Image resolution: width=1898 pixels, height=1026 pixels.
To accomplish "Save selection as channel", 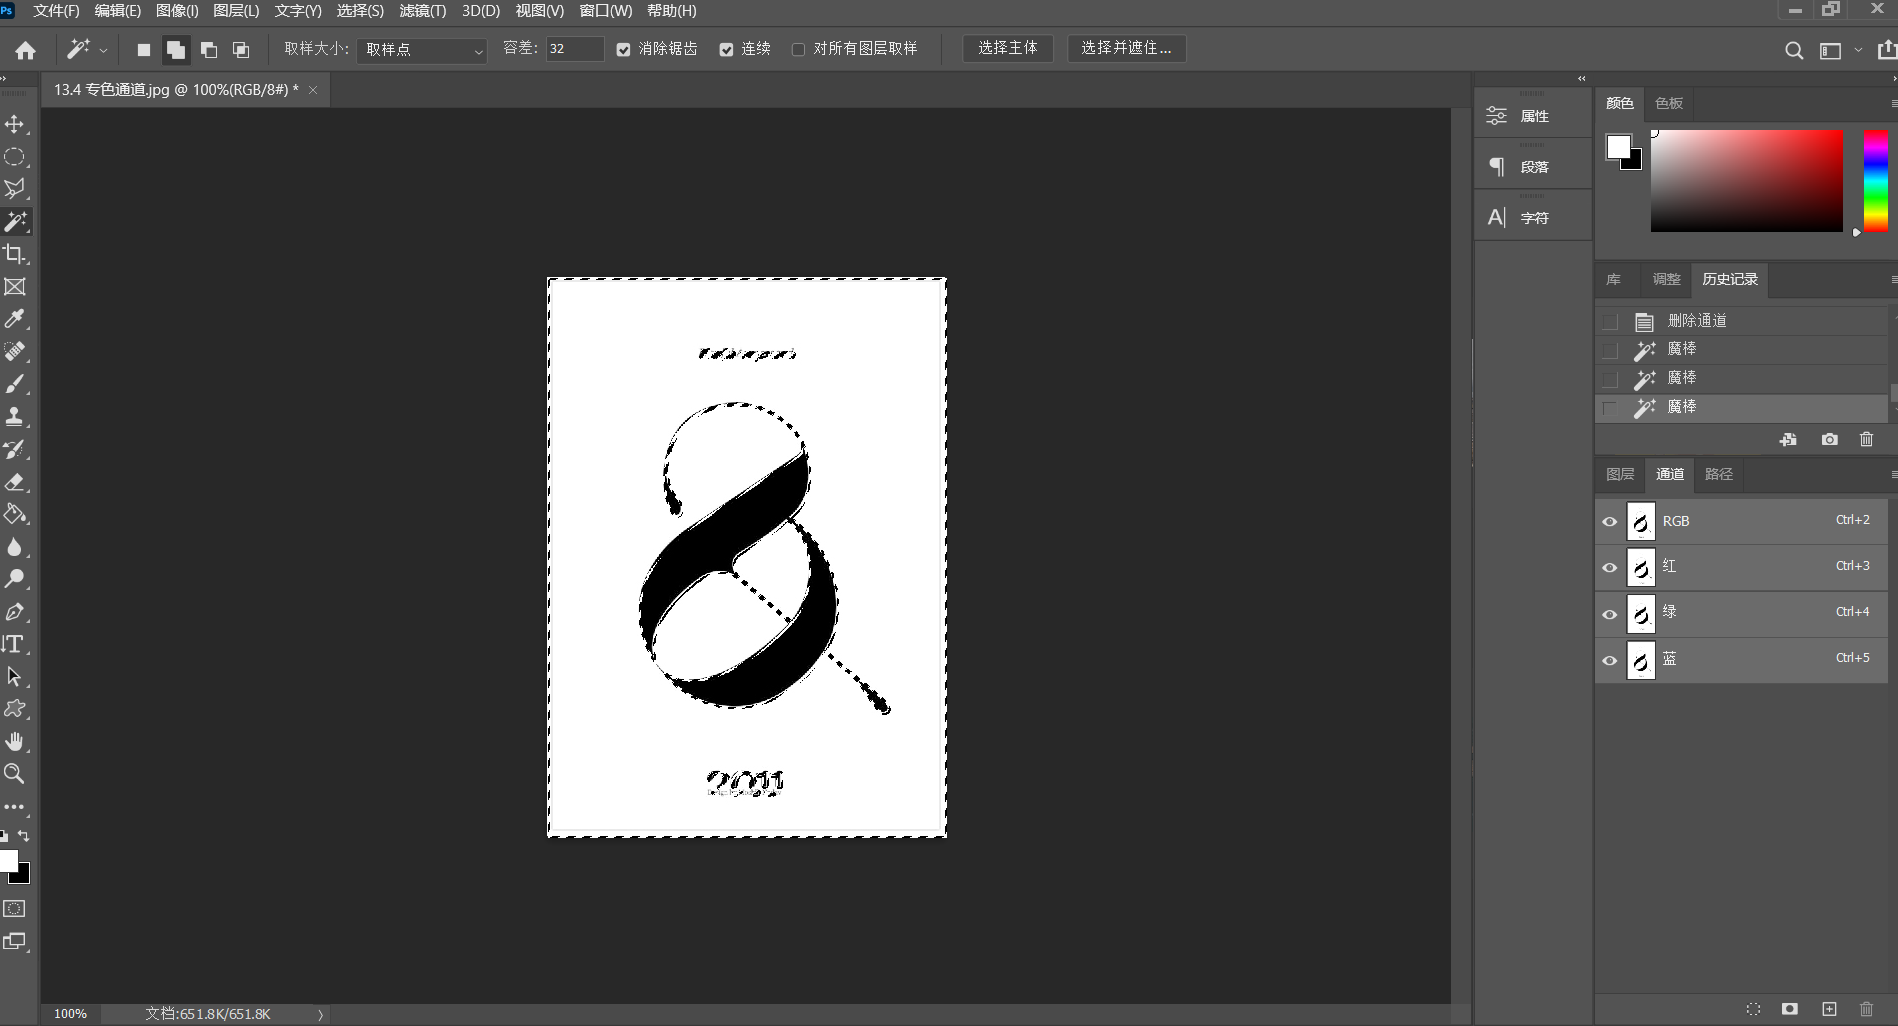I will [1790, 1009].
